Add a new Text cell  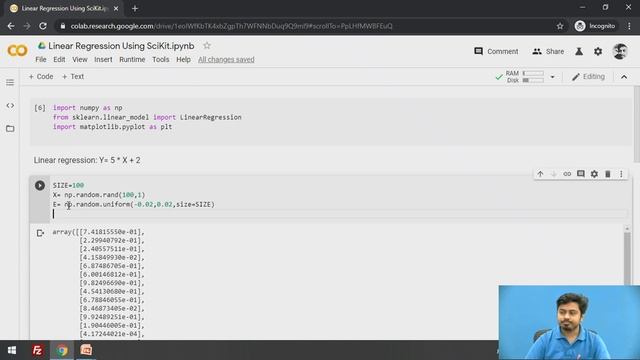pos(73,76)
